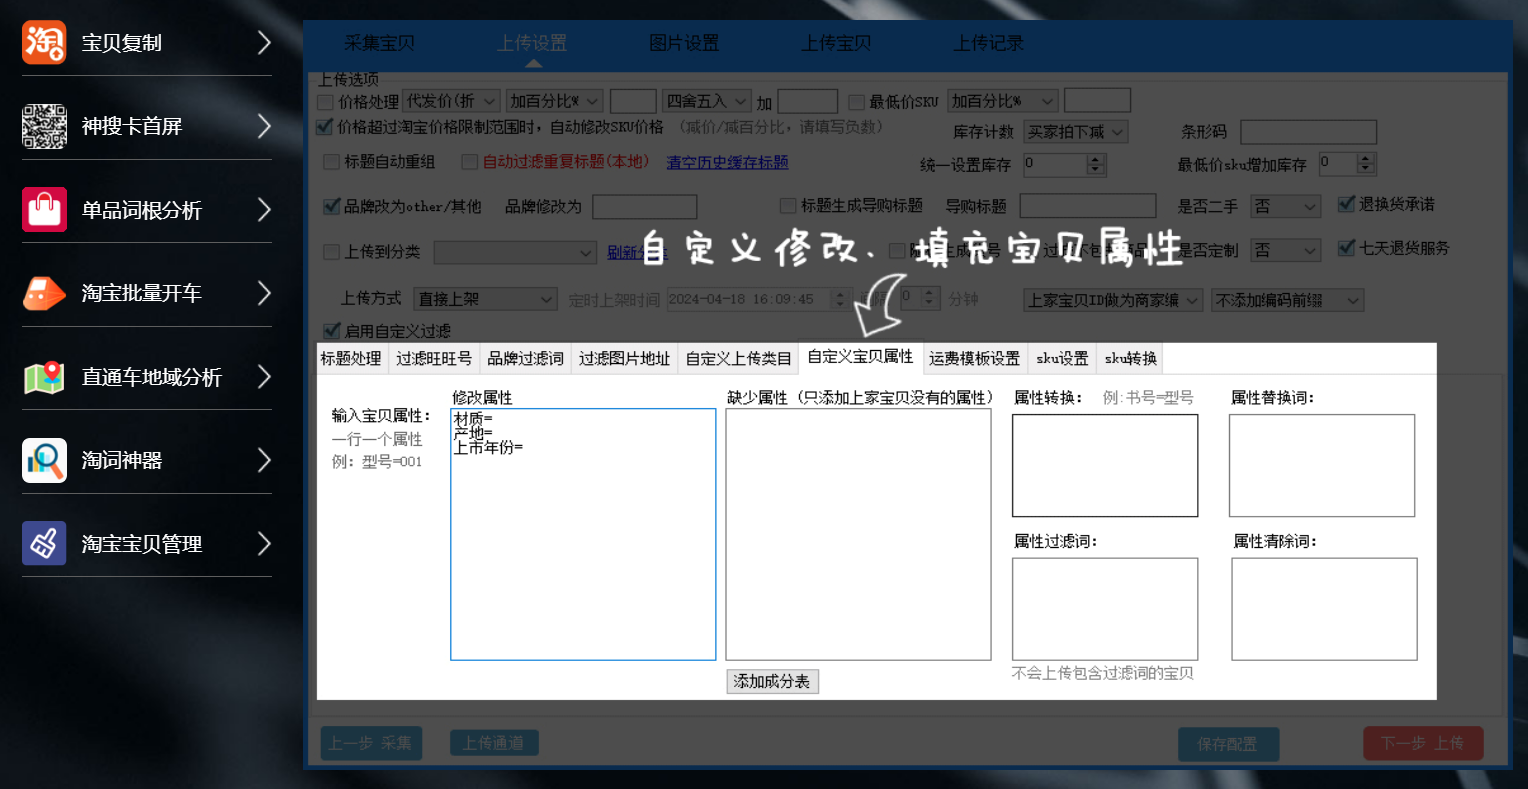Open the 过滤旺旺号 sub-tab
The height and width of the screenshot is (789, 1528).
(x=434, y=358)
